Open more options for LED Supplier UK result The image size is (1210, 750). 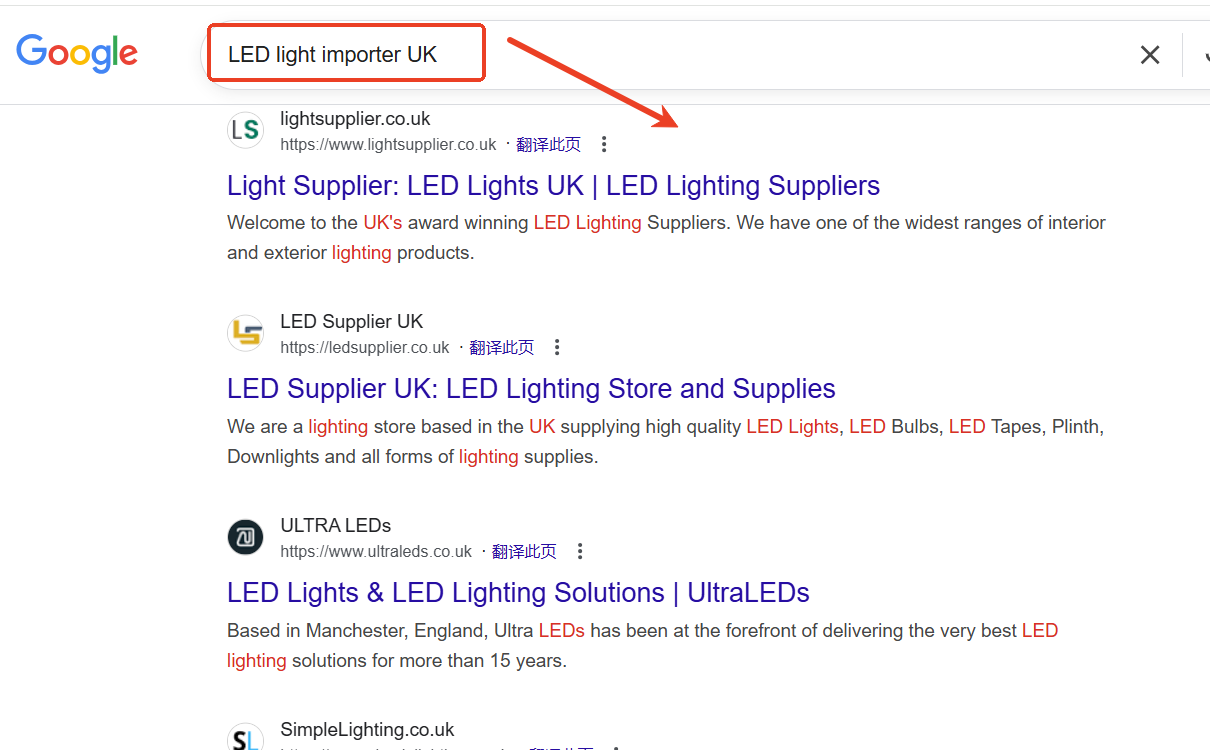point(557,347)
